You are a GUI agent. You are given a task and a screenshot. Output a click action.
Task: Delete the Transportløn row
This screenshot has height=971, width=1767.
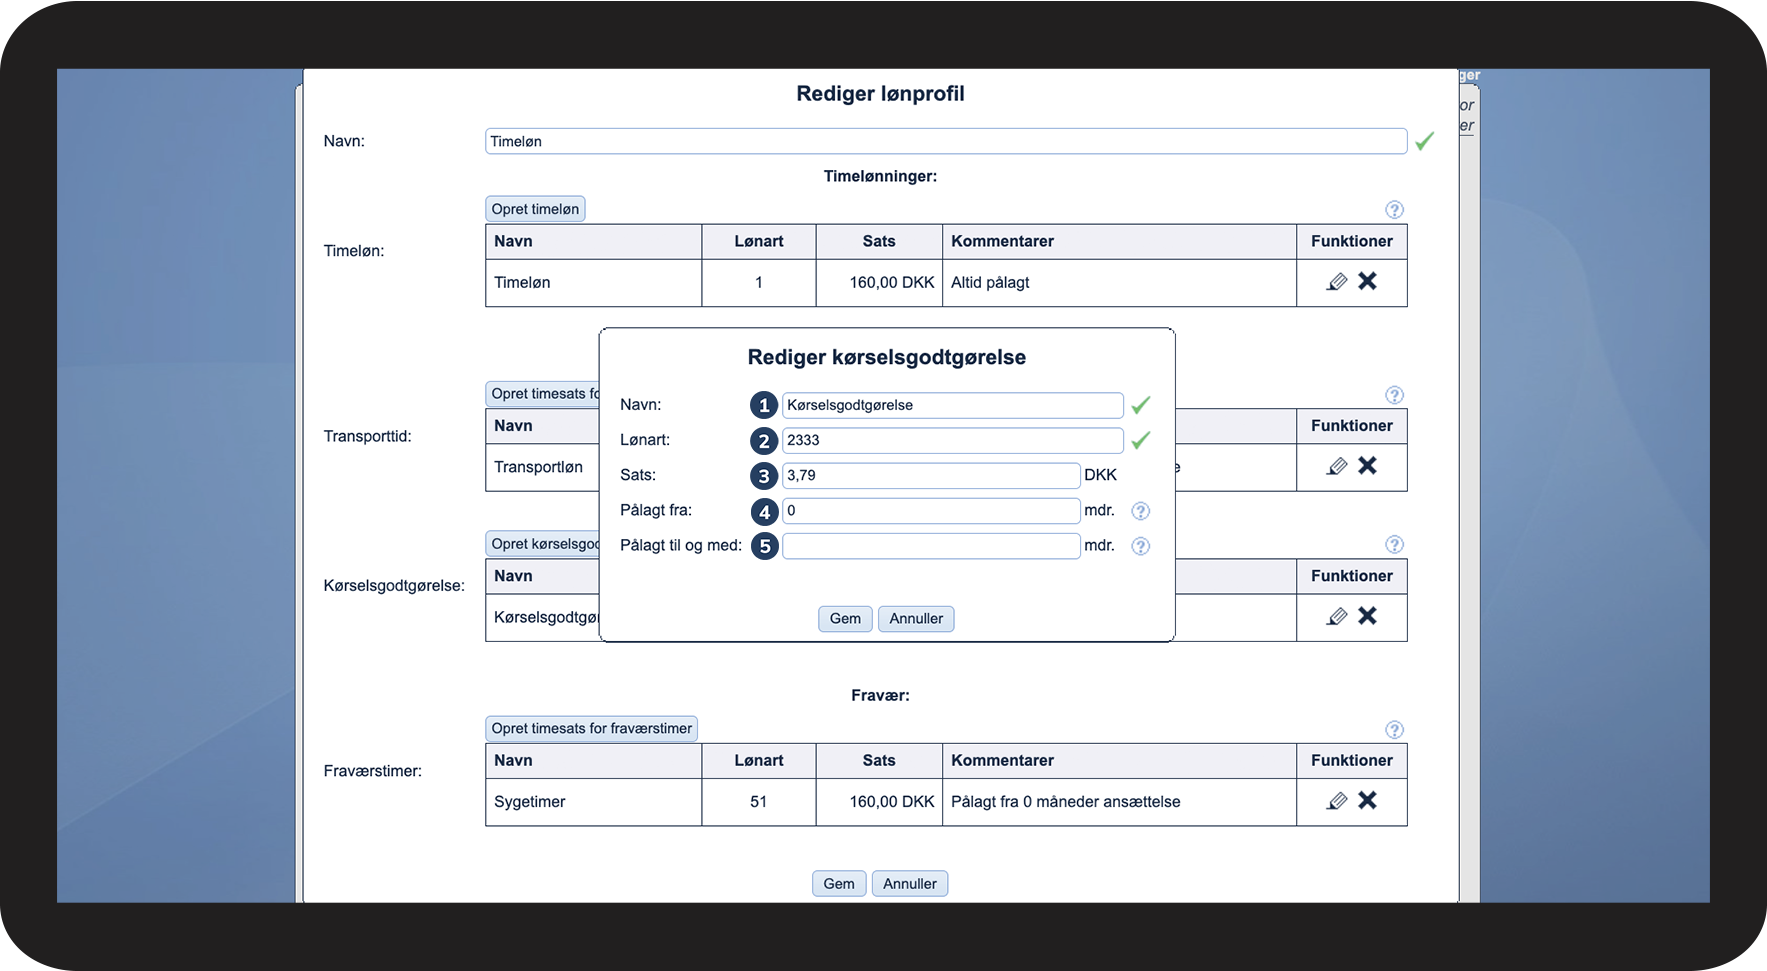point(1367,466)
